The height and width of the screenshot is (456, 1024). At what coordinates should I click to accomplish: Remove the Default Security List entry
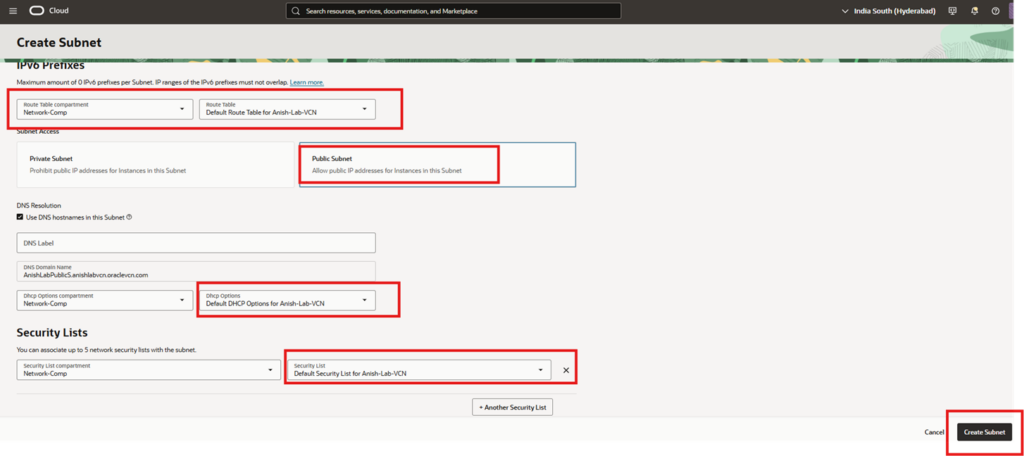click(x=566, y=371)
